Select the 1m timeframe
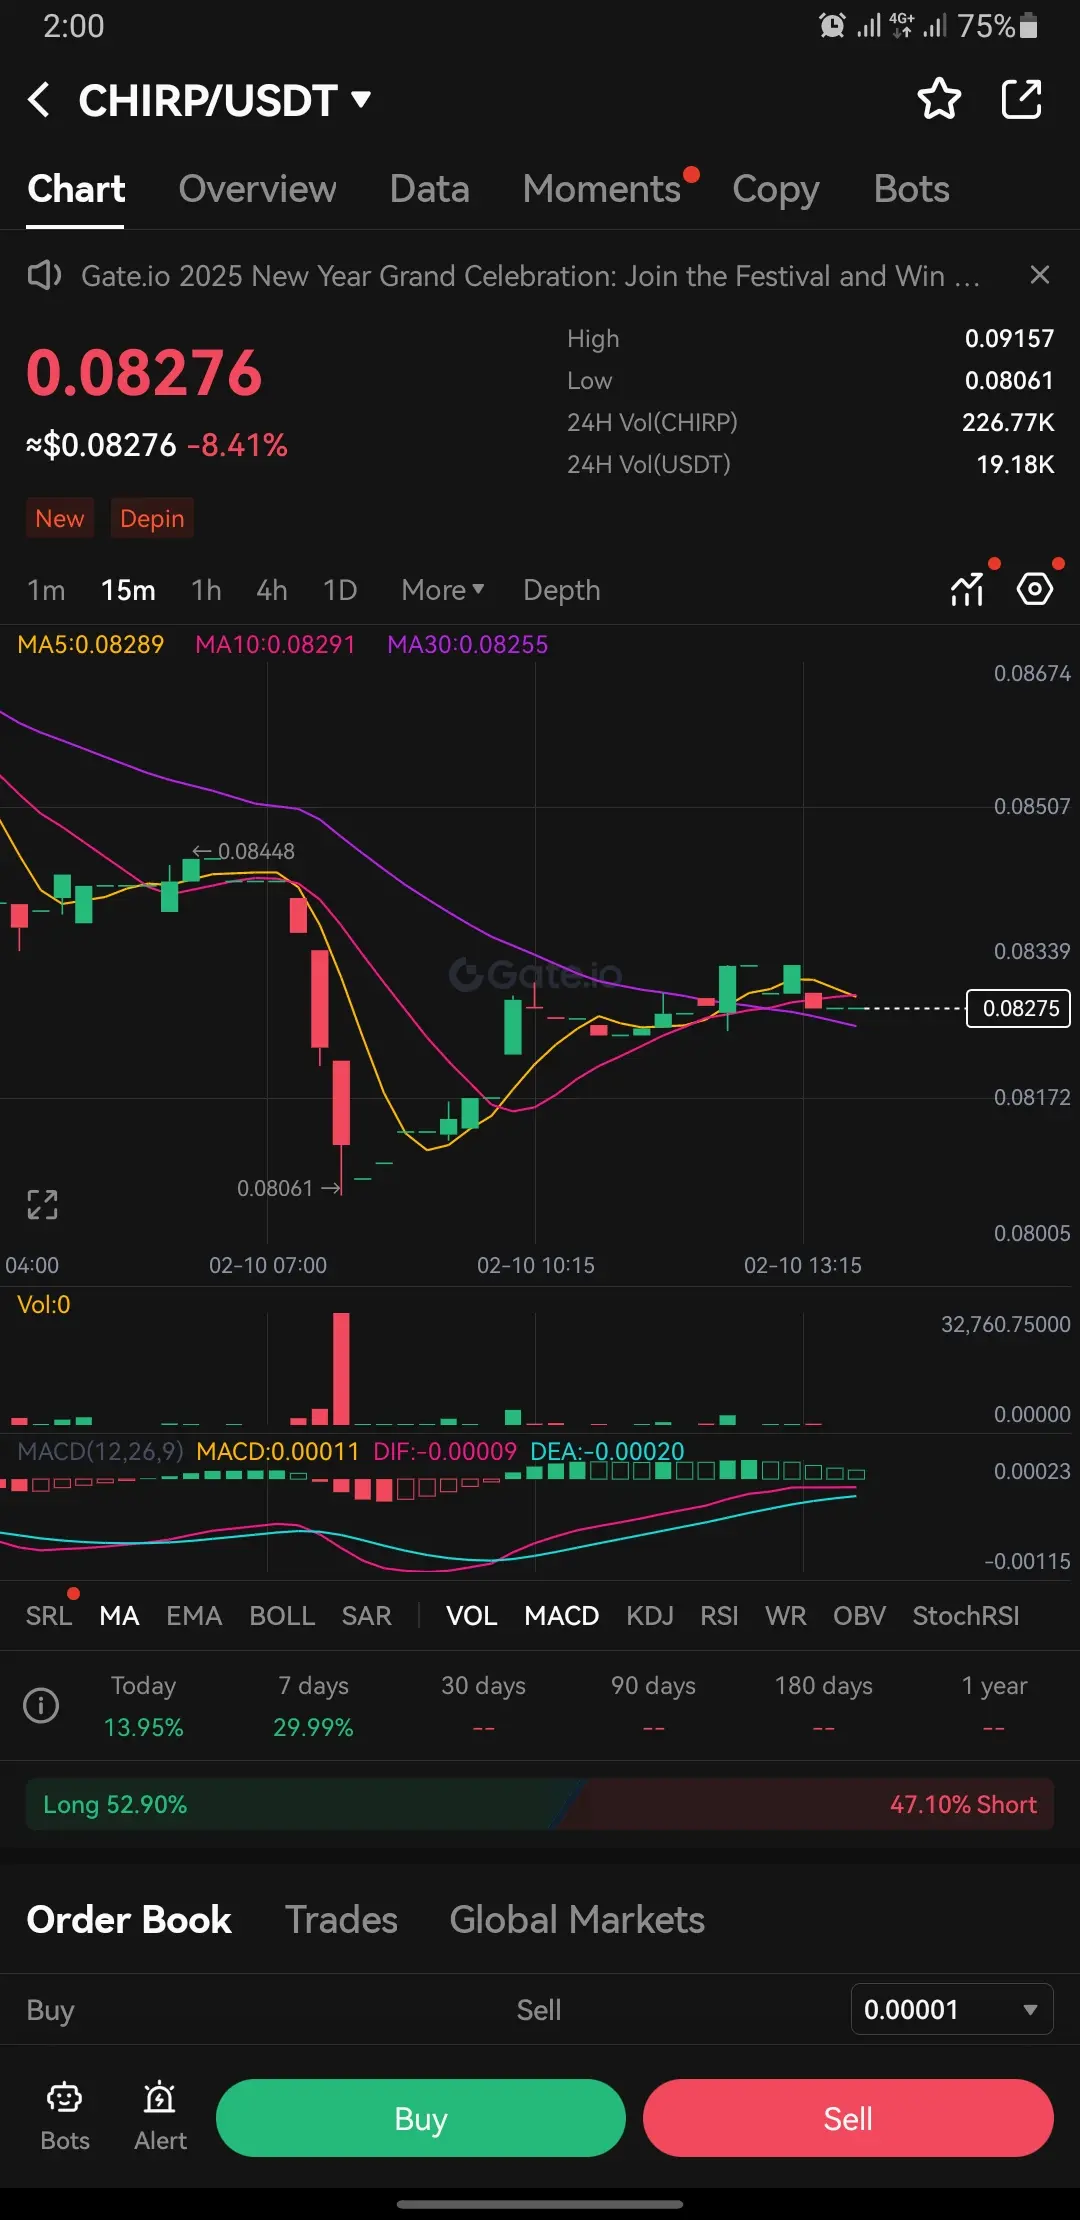Screen dimensions: 1080x2220 tap(46, 590)
